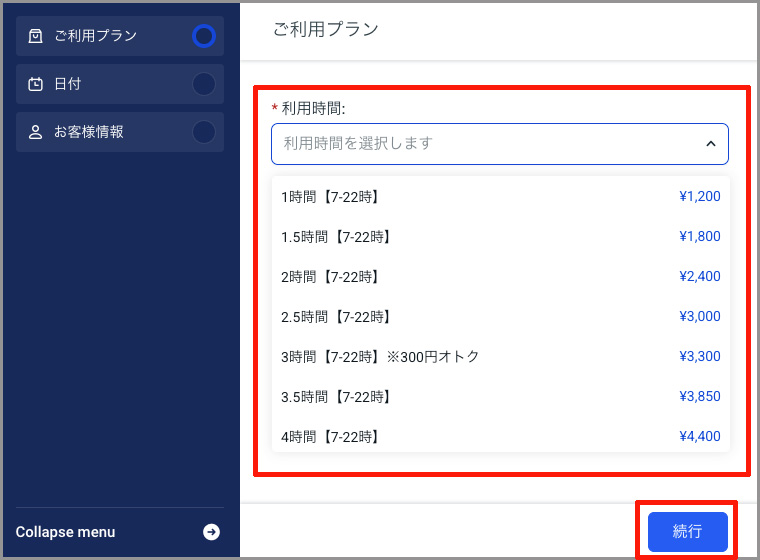The height and width of the screenshot is (560, 760).
Task: Click the ¥4,400 price
Action: click(699, 436)
